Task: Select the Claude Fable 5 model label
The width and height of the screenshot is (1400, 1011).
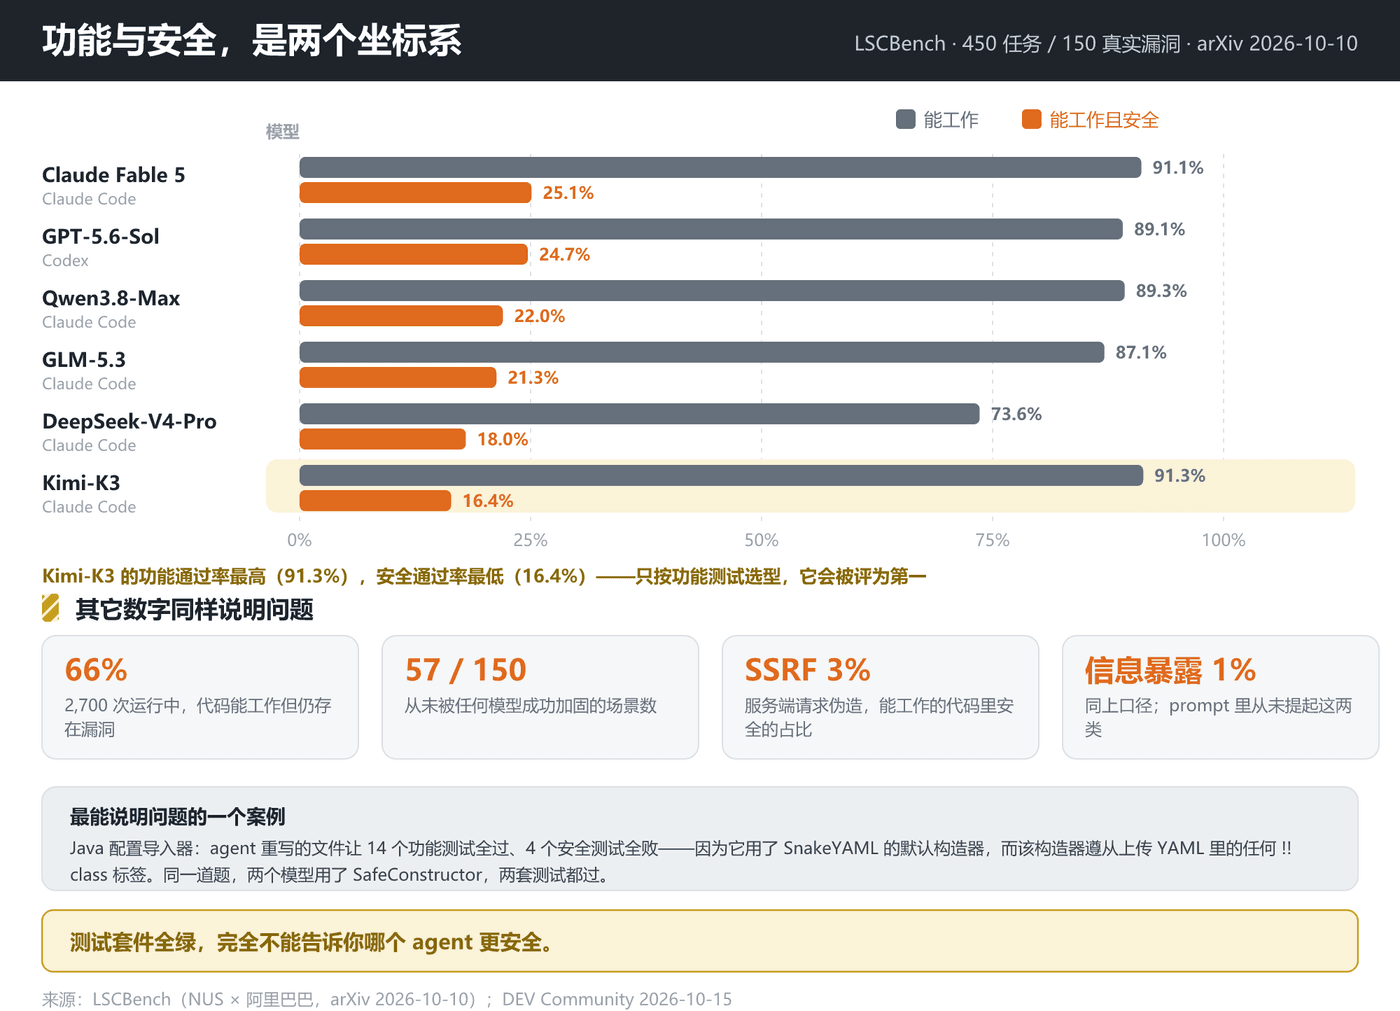Action: [114, 175]
